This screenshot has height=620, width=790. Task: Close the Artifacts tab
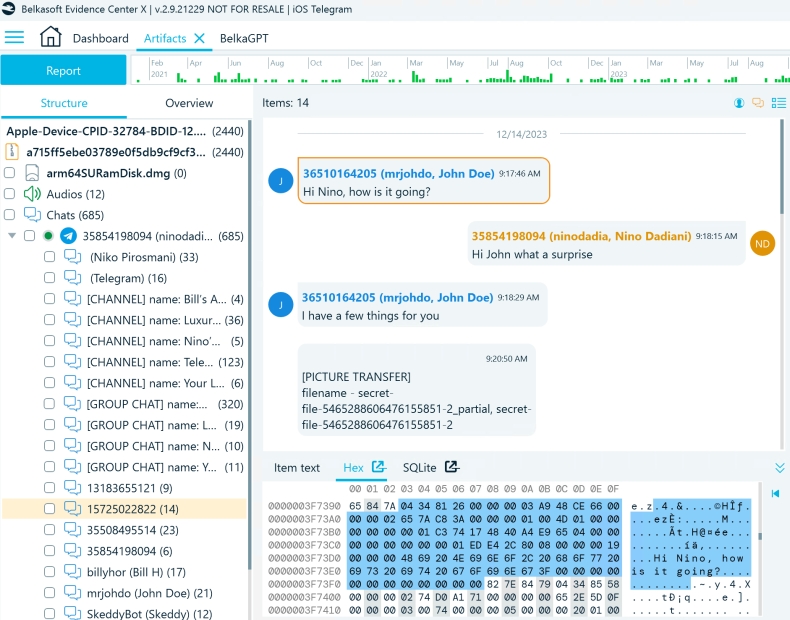point(199,38)
